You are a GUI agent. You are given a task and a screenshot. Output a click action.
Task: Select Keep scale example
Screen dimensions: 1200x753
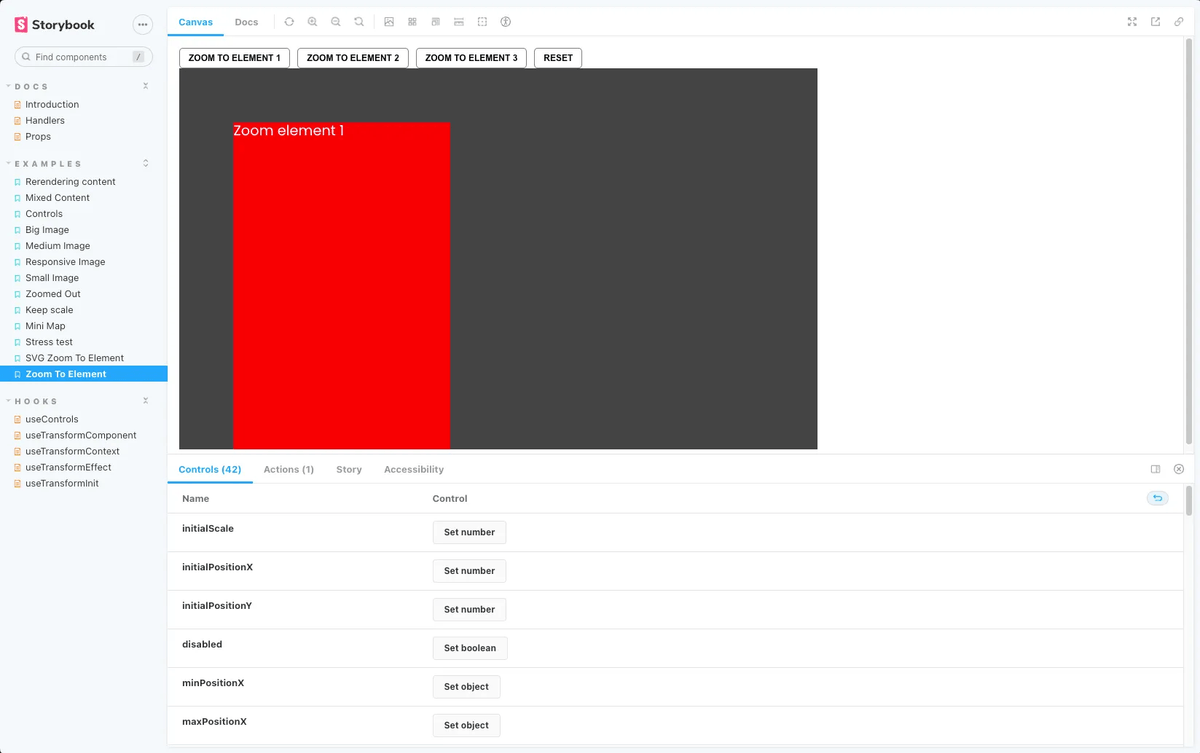[x=49, y=310]
